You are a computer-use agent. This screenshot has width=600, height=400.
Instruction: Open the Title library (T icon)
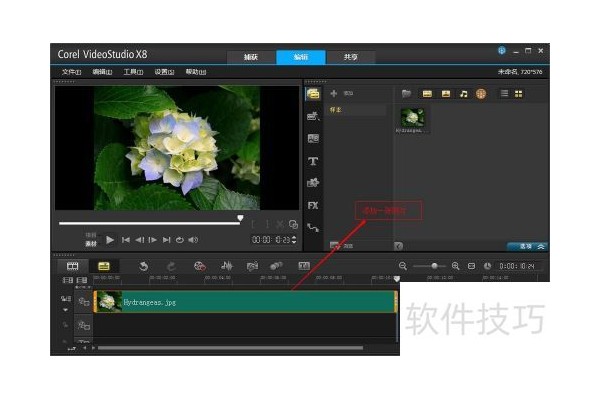point(313,161)
